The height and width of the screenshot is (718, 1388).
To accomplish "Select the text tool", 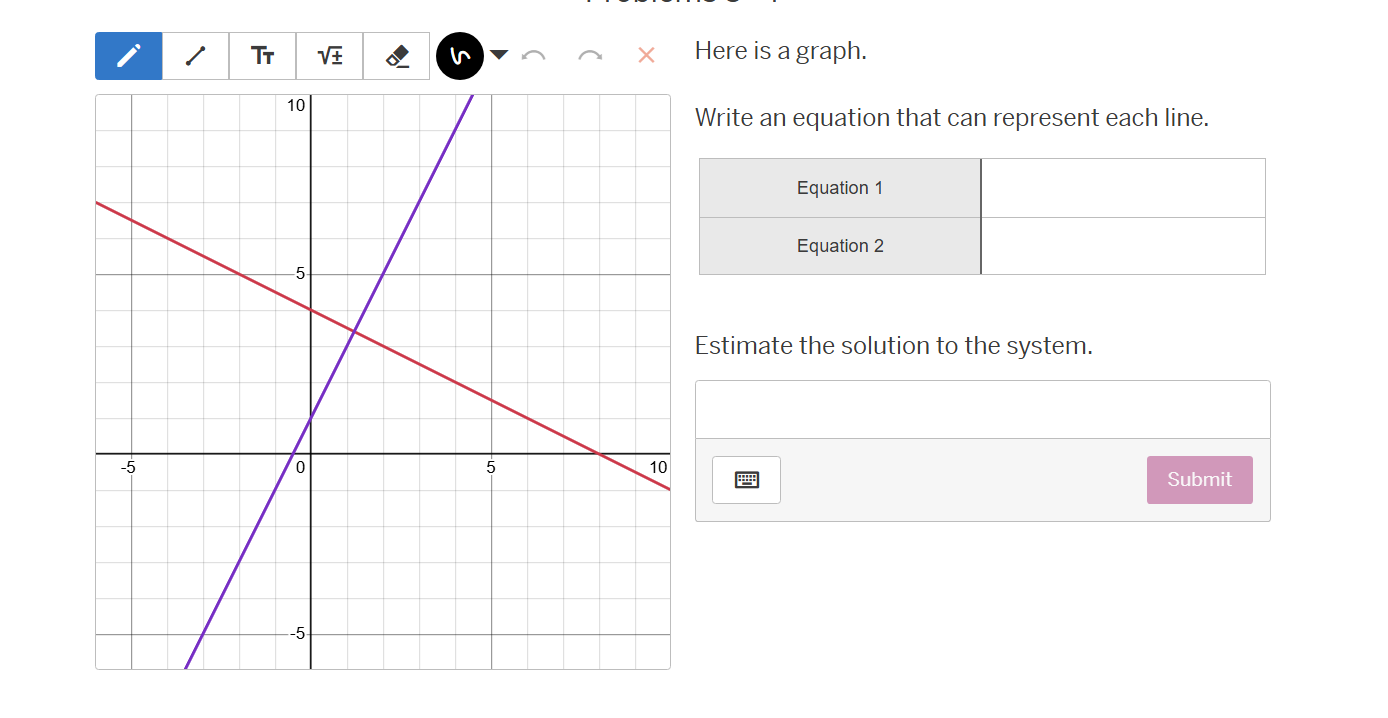I will pos(262,55).
